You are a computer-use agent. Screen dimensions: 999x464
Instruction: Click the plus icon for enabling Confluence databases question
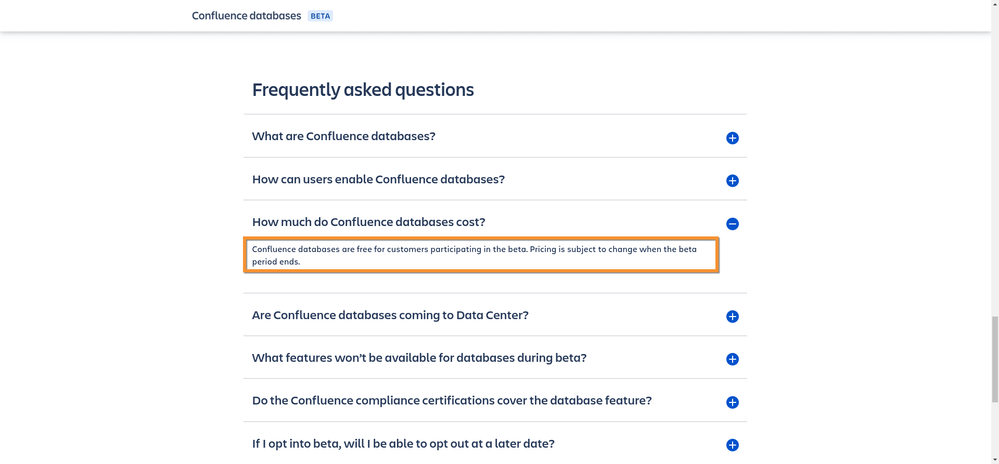click(x=732, y=181)
